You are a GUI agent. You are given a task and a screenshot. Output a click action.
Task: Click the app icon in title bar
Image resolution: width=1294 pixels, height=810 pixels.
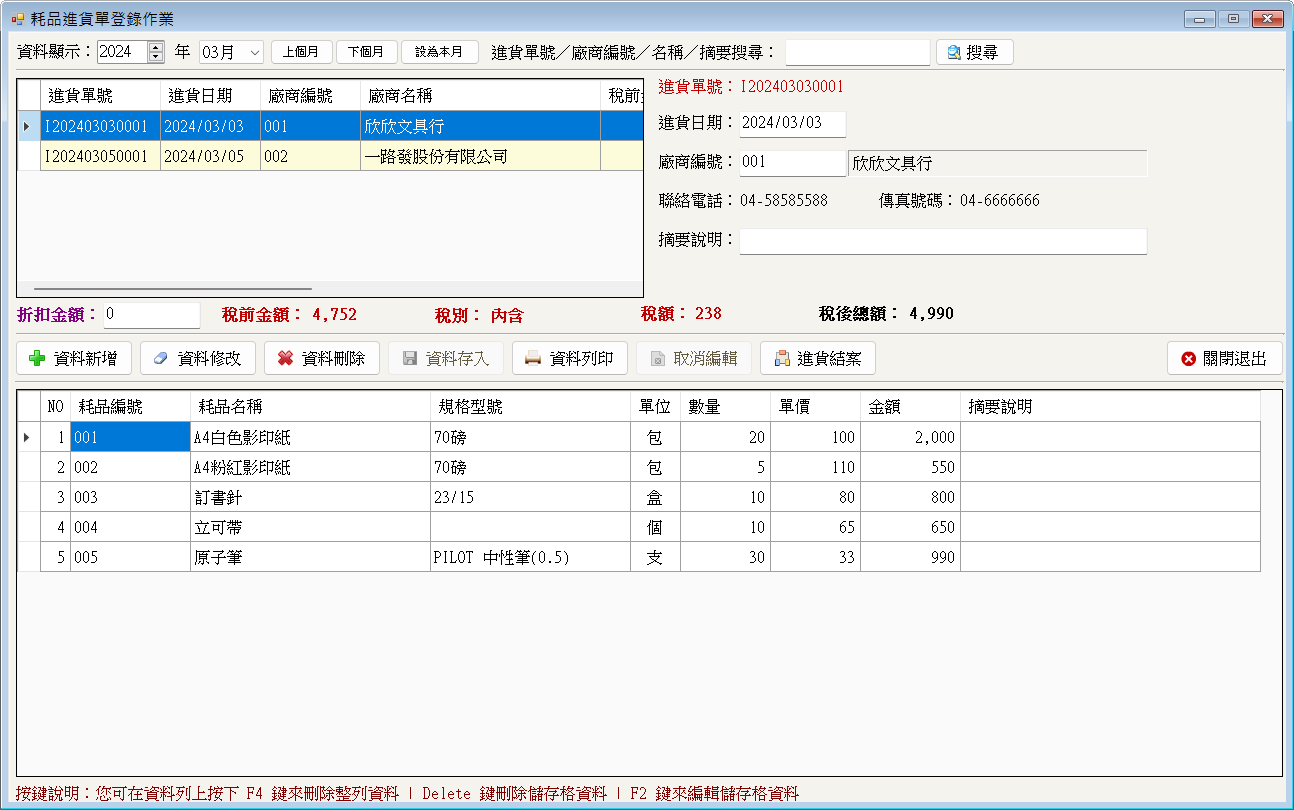[x=17, y=18]
